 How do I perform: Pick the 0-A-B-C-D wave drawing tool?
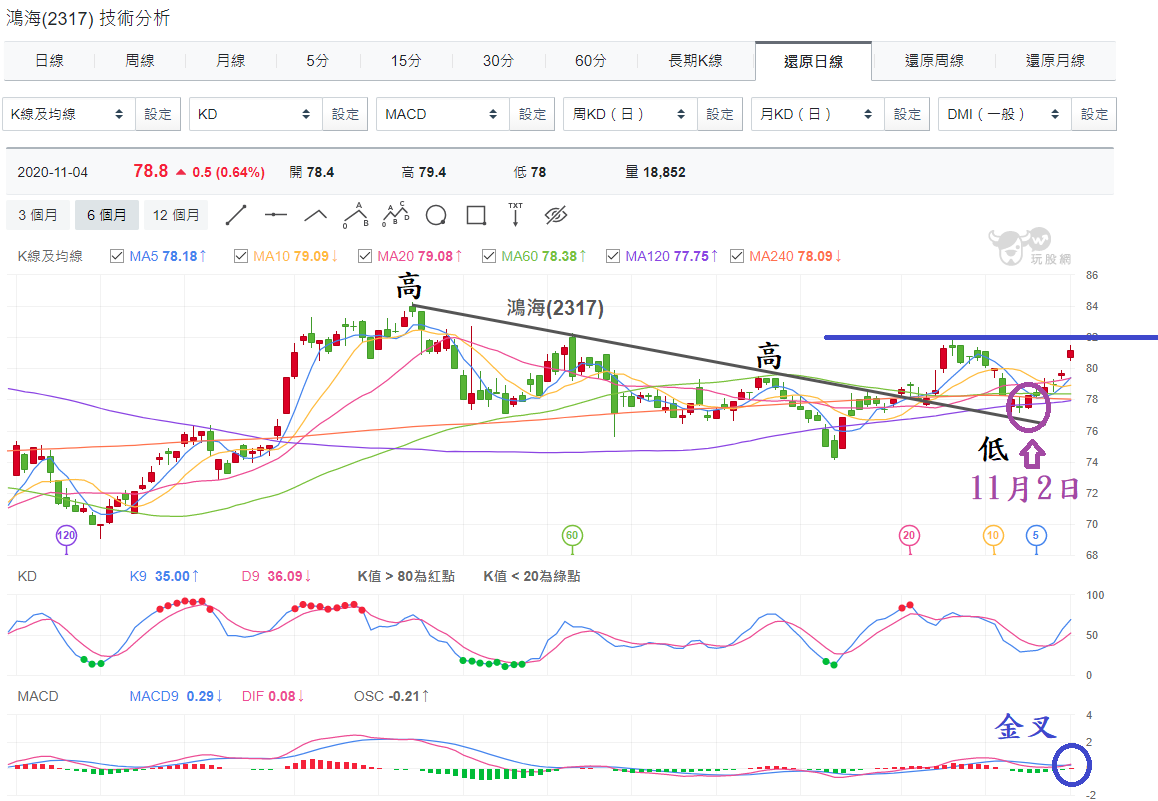tap(396, 215)
